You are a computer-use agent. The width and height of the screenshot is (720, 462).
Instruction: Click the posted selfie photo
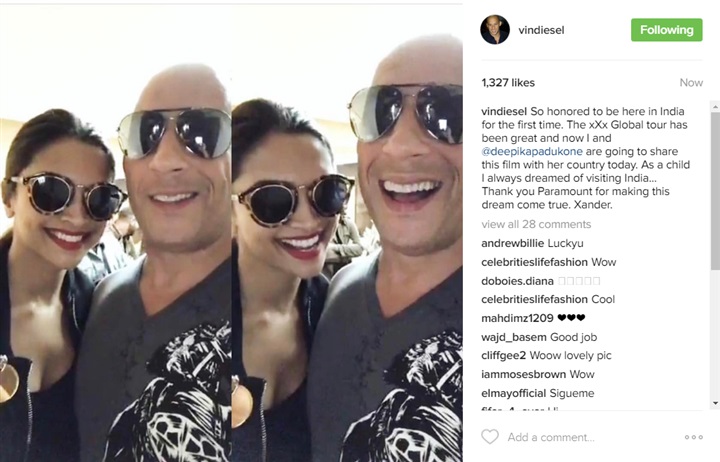231,233
